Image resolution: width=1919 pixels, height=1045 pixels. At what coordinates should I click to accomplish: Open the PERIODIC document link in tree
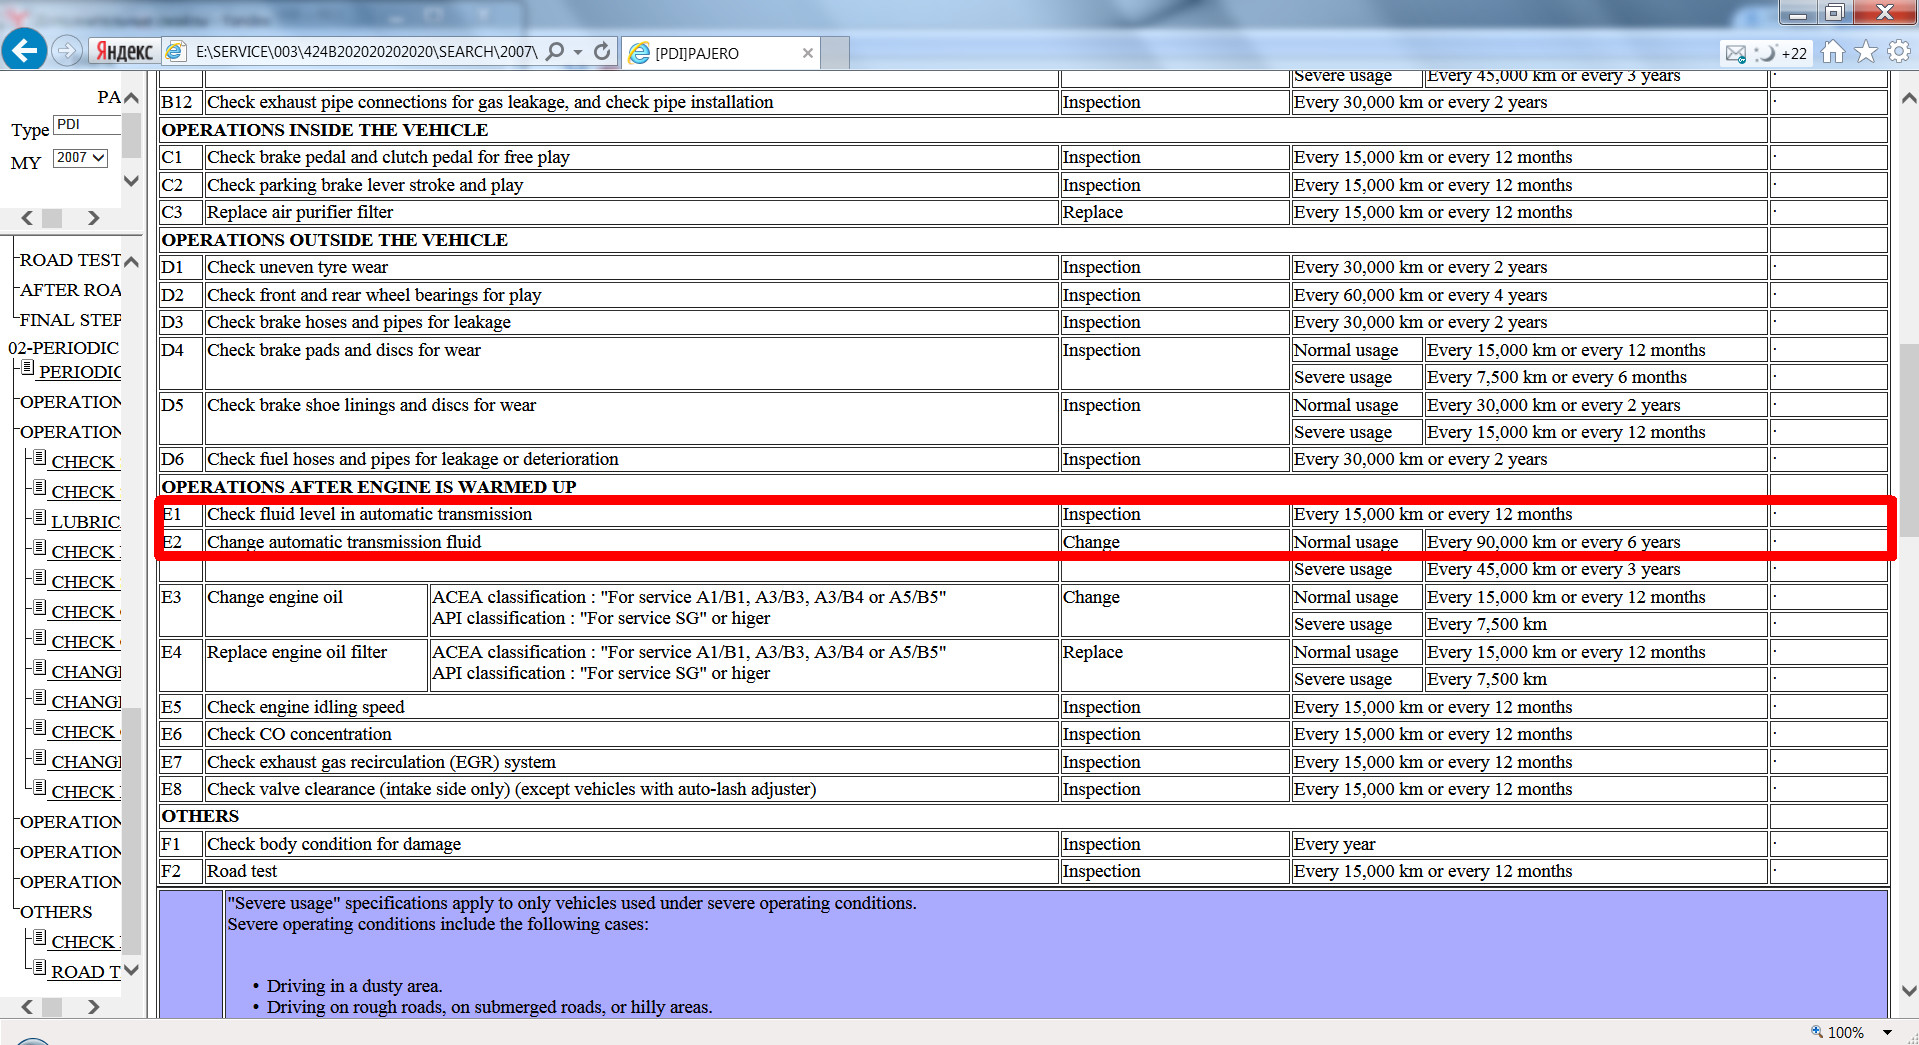(80, 372)
